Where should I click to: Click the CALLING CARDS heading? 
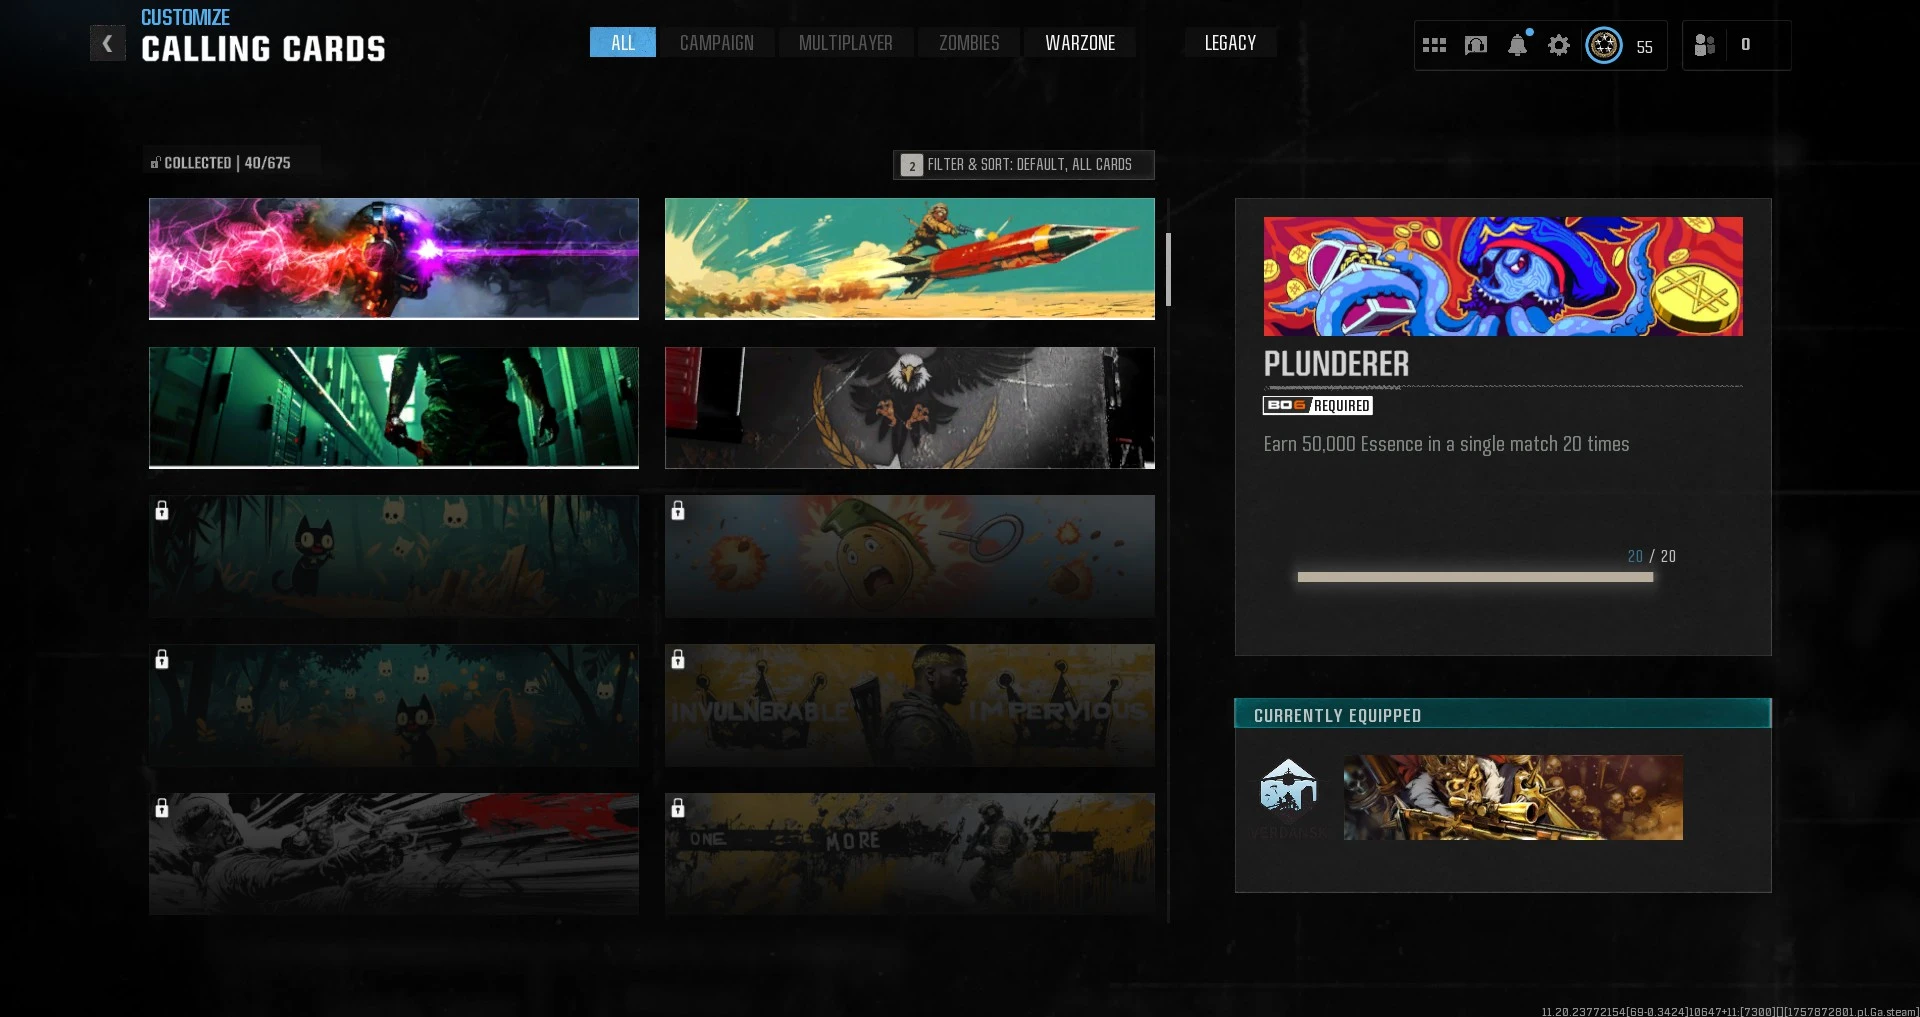tap(263, 49)
